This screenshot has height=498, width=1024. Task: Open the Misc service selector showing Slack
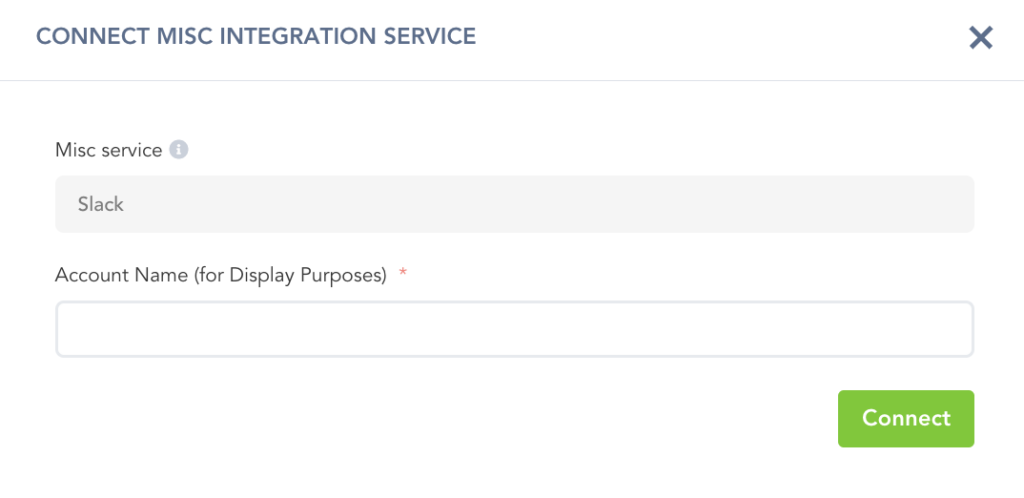coord(514,204)
